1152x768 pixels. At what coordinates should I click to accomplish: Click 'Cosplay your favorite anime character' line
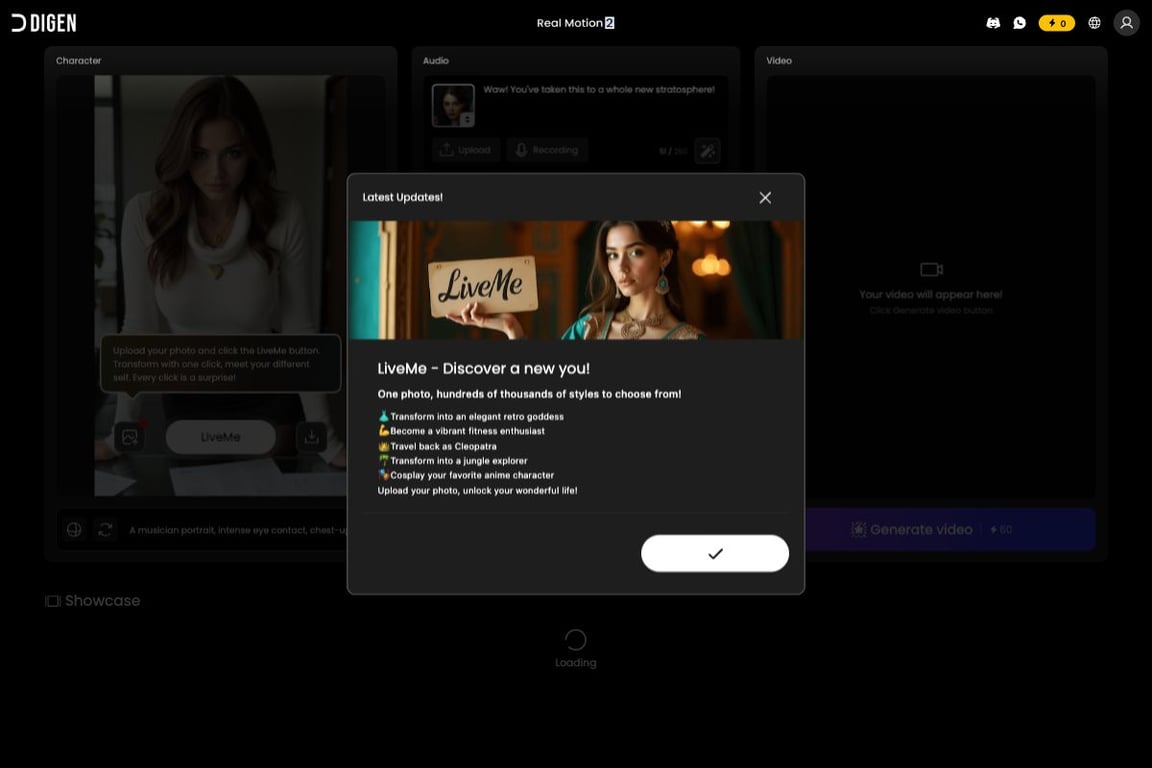[x=466, y=475]
